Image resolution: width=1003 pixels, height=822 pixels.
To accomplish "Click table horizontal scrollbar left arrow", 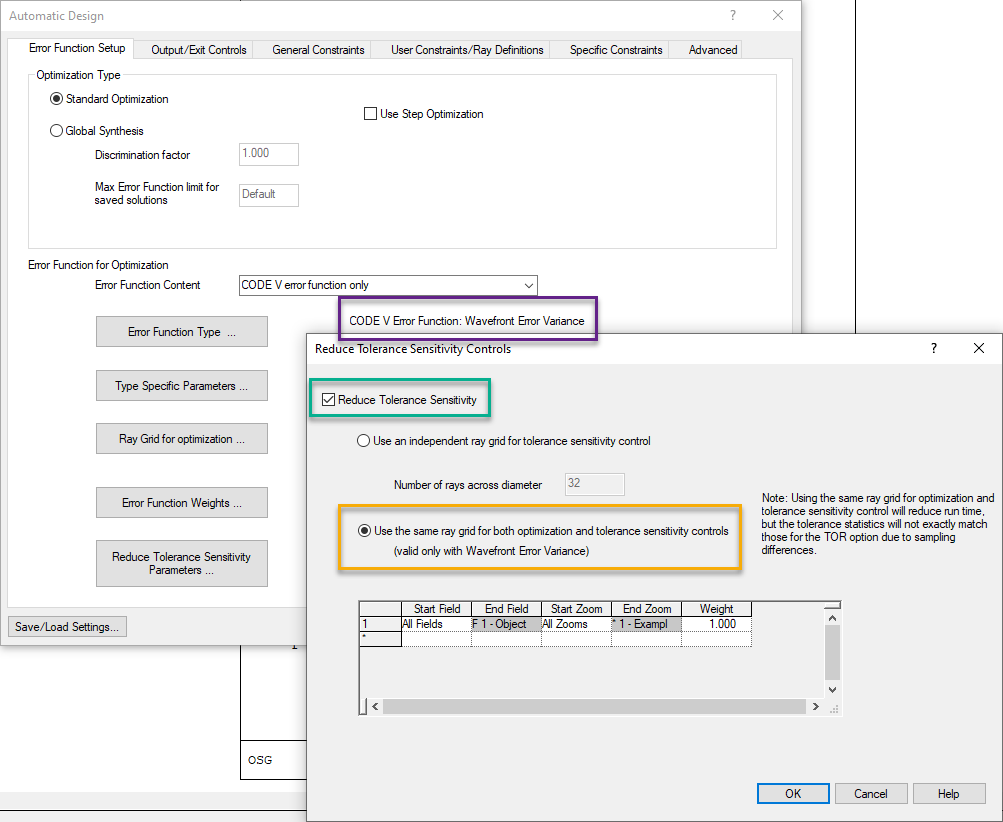I will [375, 706].
